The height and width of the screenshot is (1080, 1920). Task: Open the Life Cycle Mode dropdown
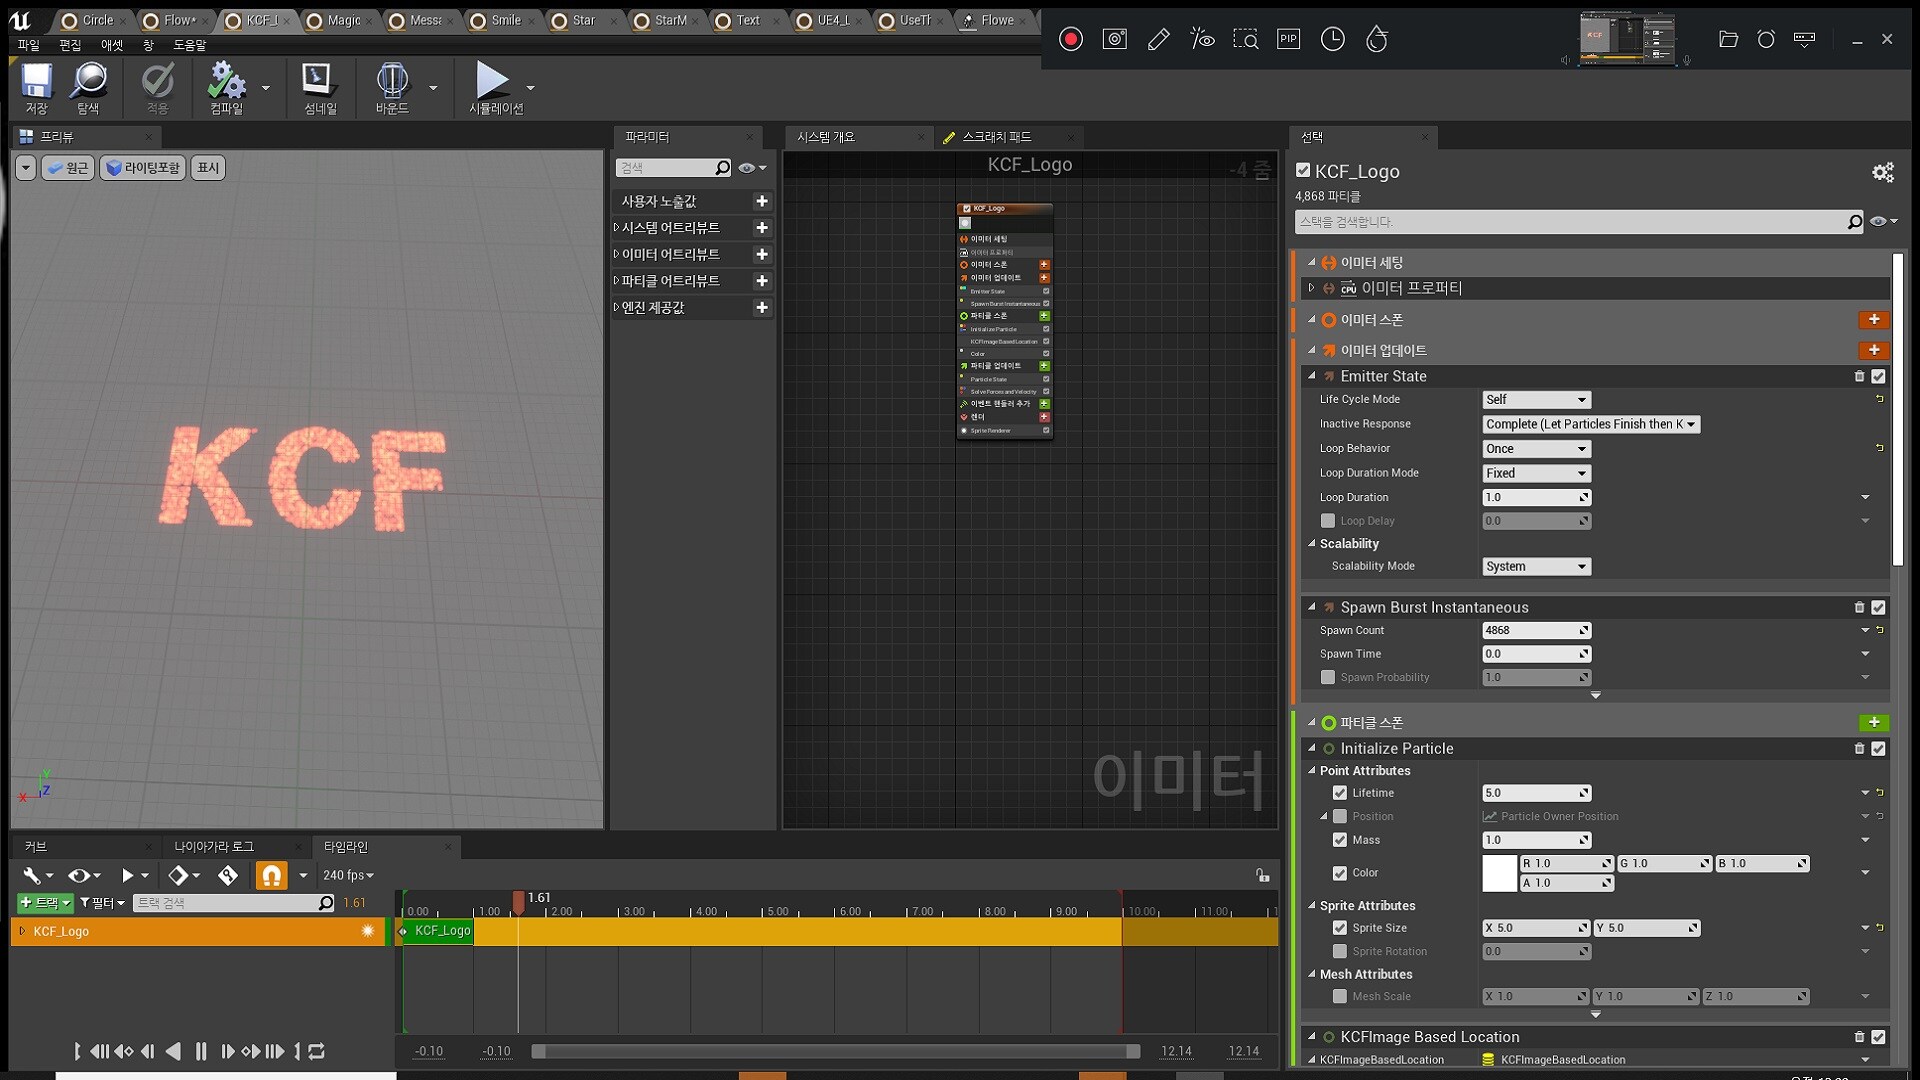pos(1536,400)
